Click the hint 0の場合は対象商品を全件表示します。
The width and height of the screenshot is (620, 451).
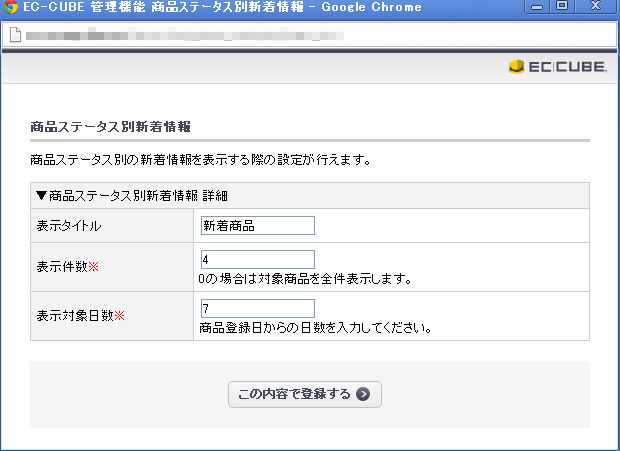tap(305, 279)
